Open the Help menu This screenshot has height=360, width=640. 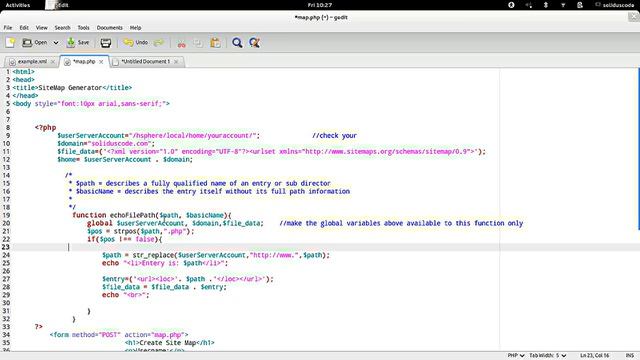[x=136, y=28]
